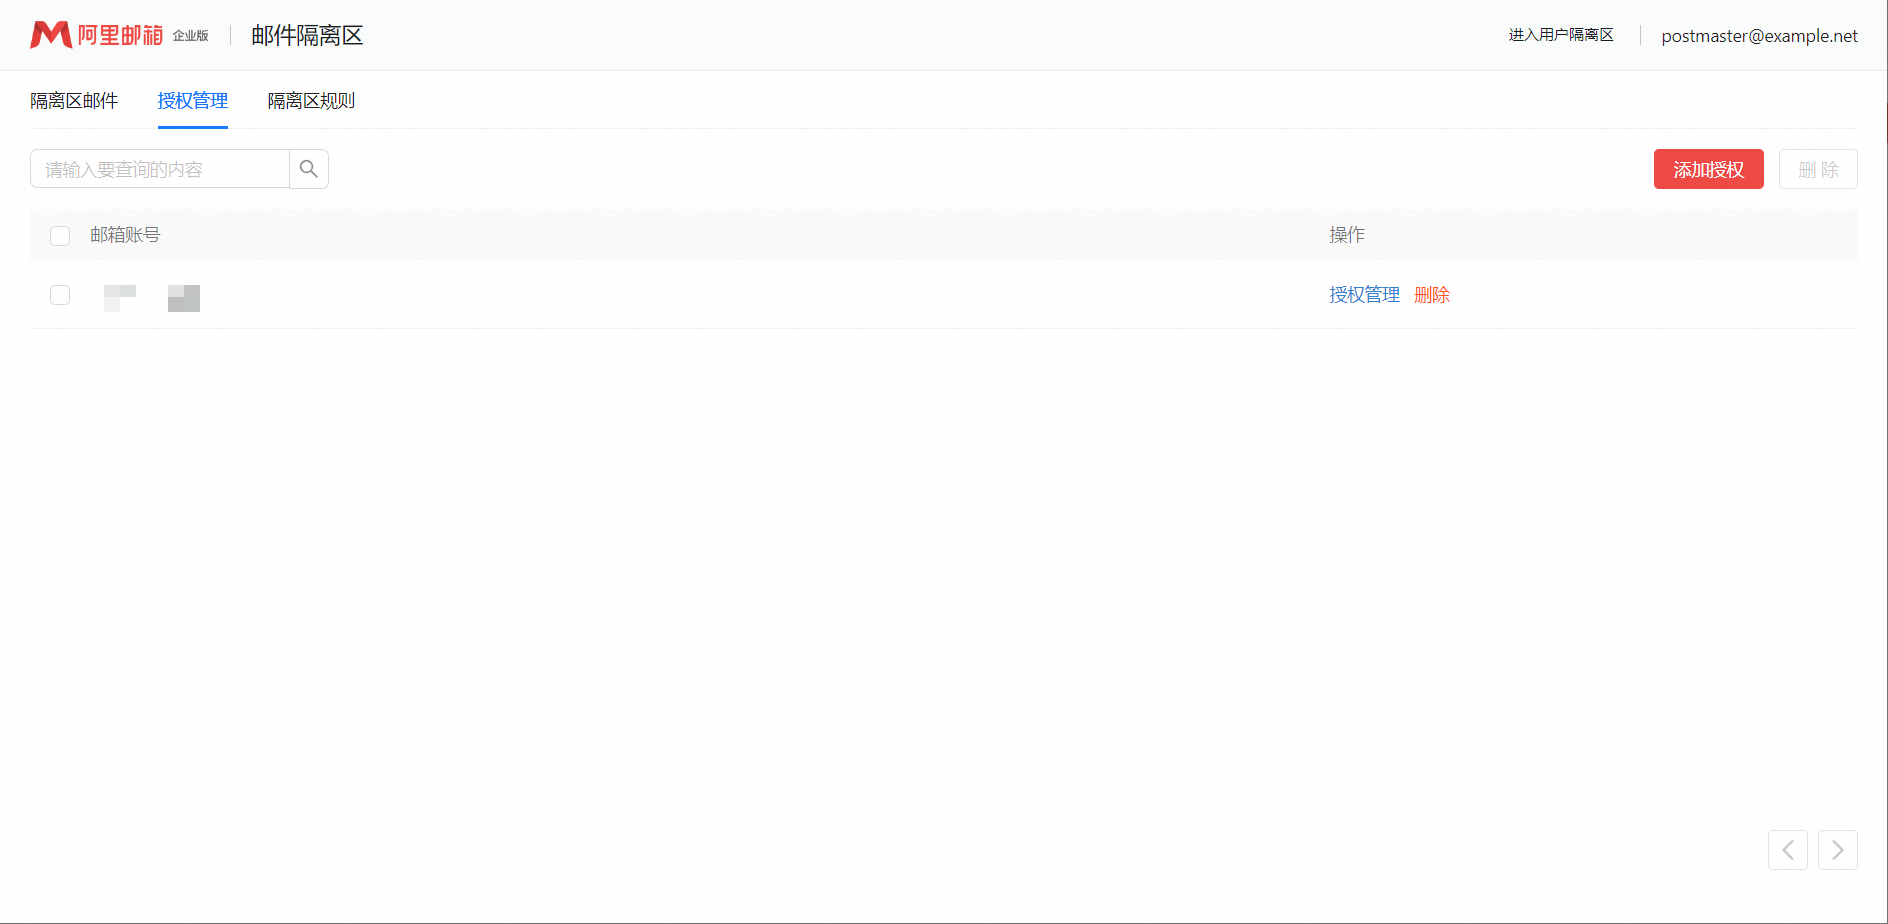This screenshot has width=1888, height=924.
Task: Open the 隔离区规则 tab
Action: pos(311,101)
